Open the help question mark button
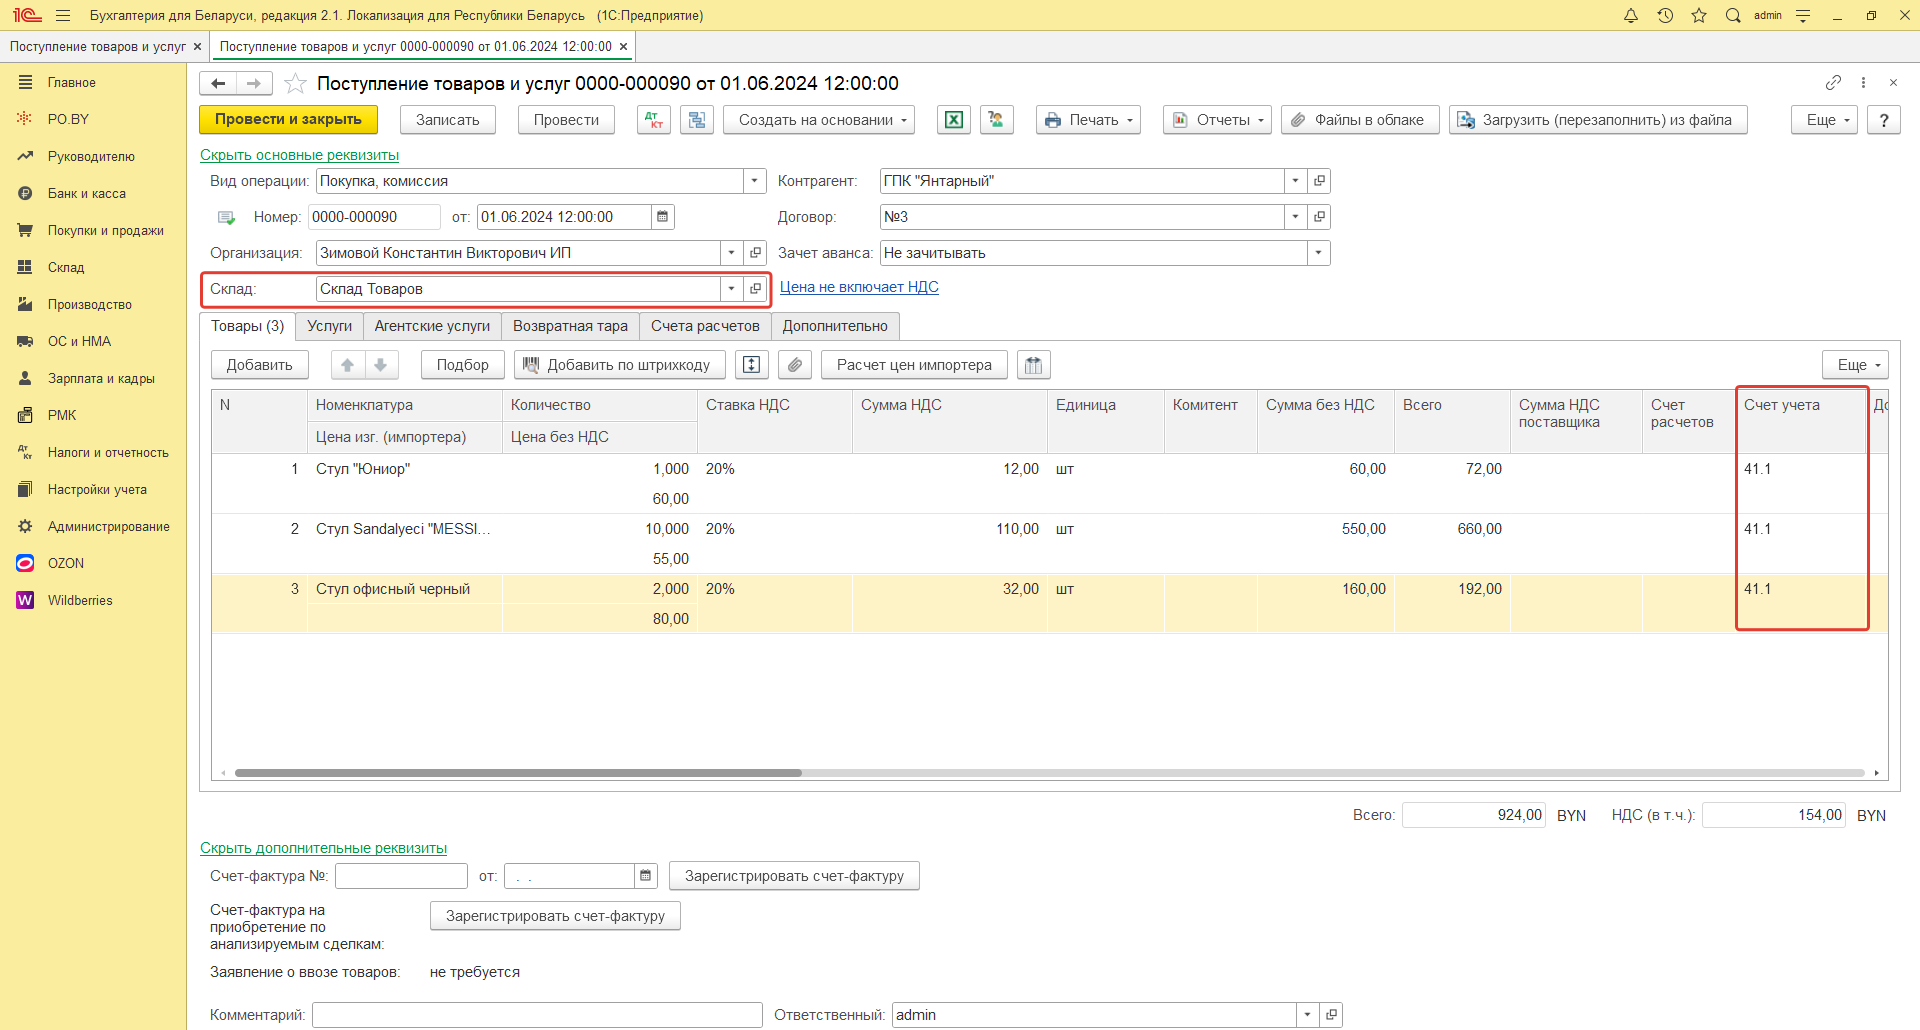Image resolution: width=1920 pixels, height=1030 pixels. tap(1884, 120)
